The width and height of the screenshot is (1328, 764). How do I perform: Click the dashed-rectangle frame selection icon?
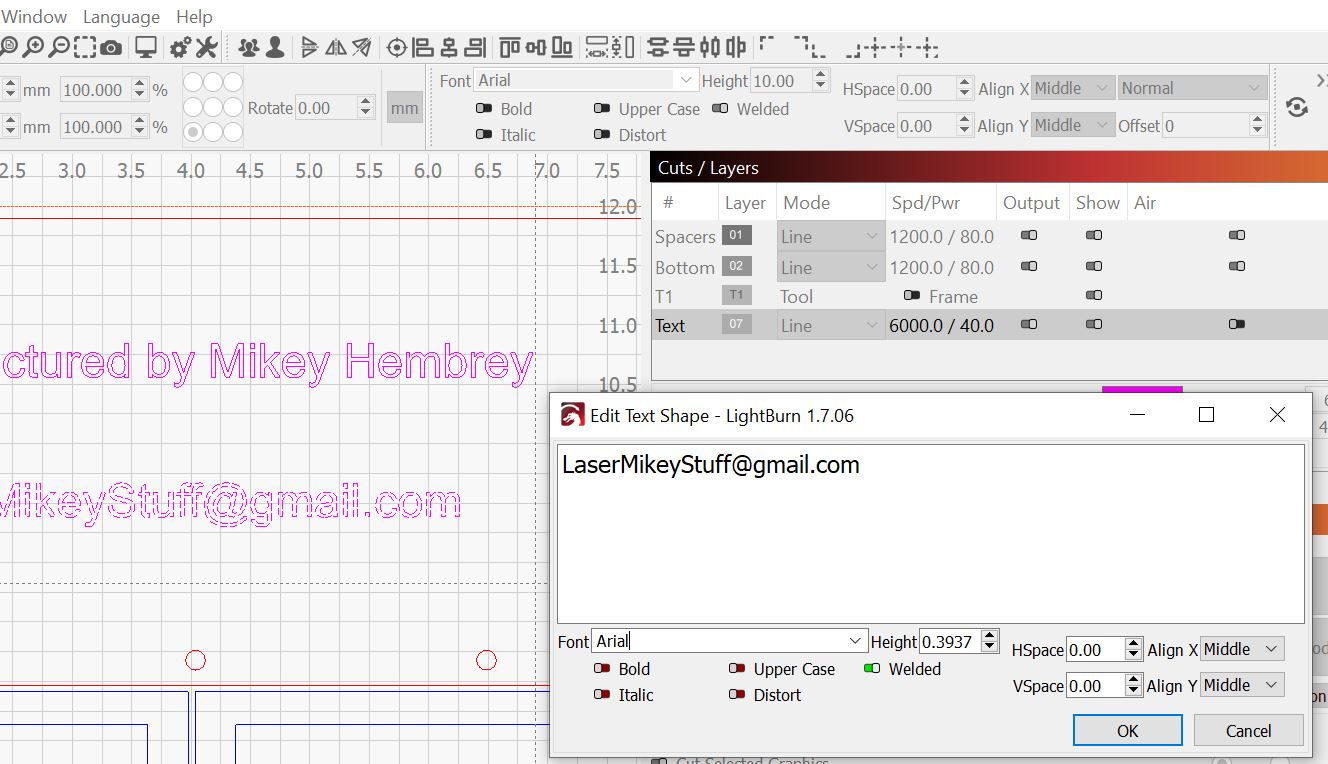85,47
